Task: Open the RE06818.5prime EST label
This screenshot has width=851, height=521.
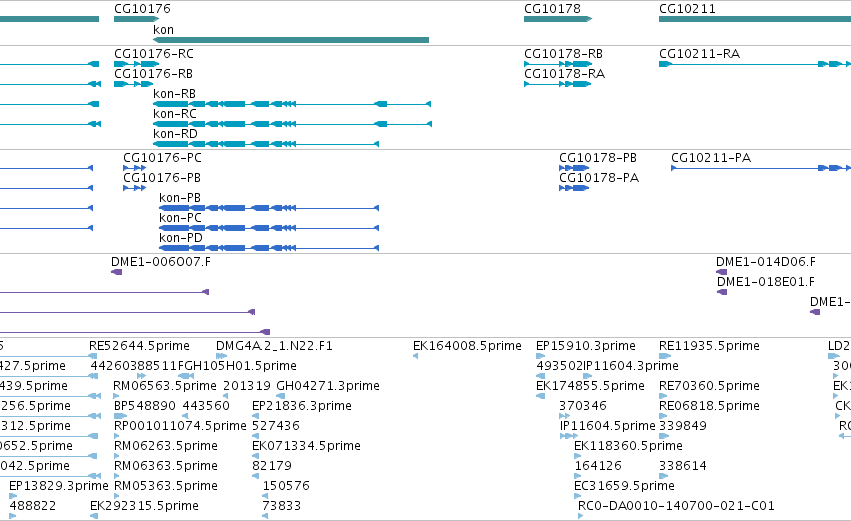Action: (x=709, y=406)
